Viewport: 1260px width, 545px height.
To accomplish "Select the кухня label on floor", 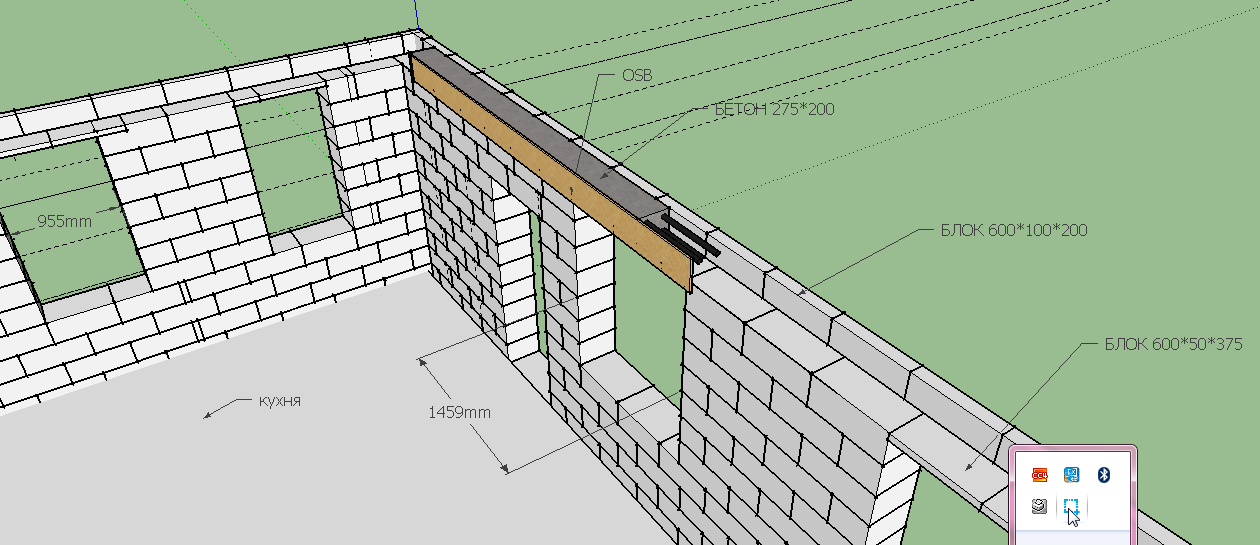I will [x=279, y=400].
